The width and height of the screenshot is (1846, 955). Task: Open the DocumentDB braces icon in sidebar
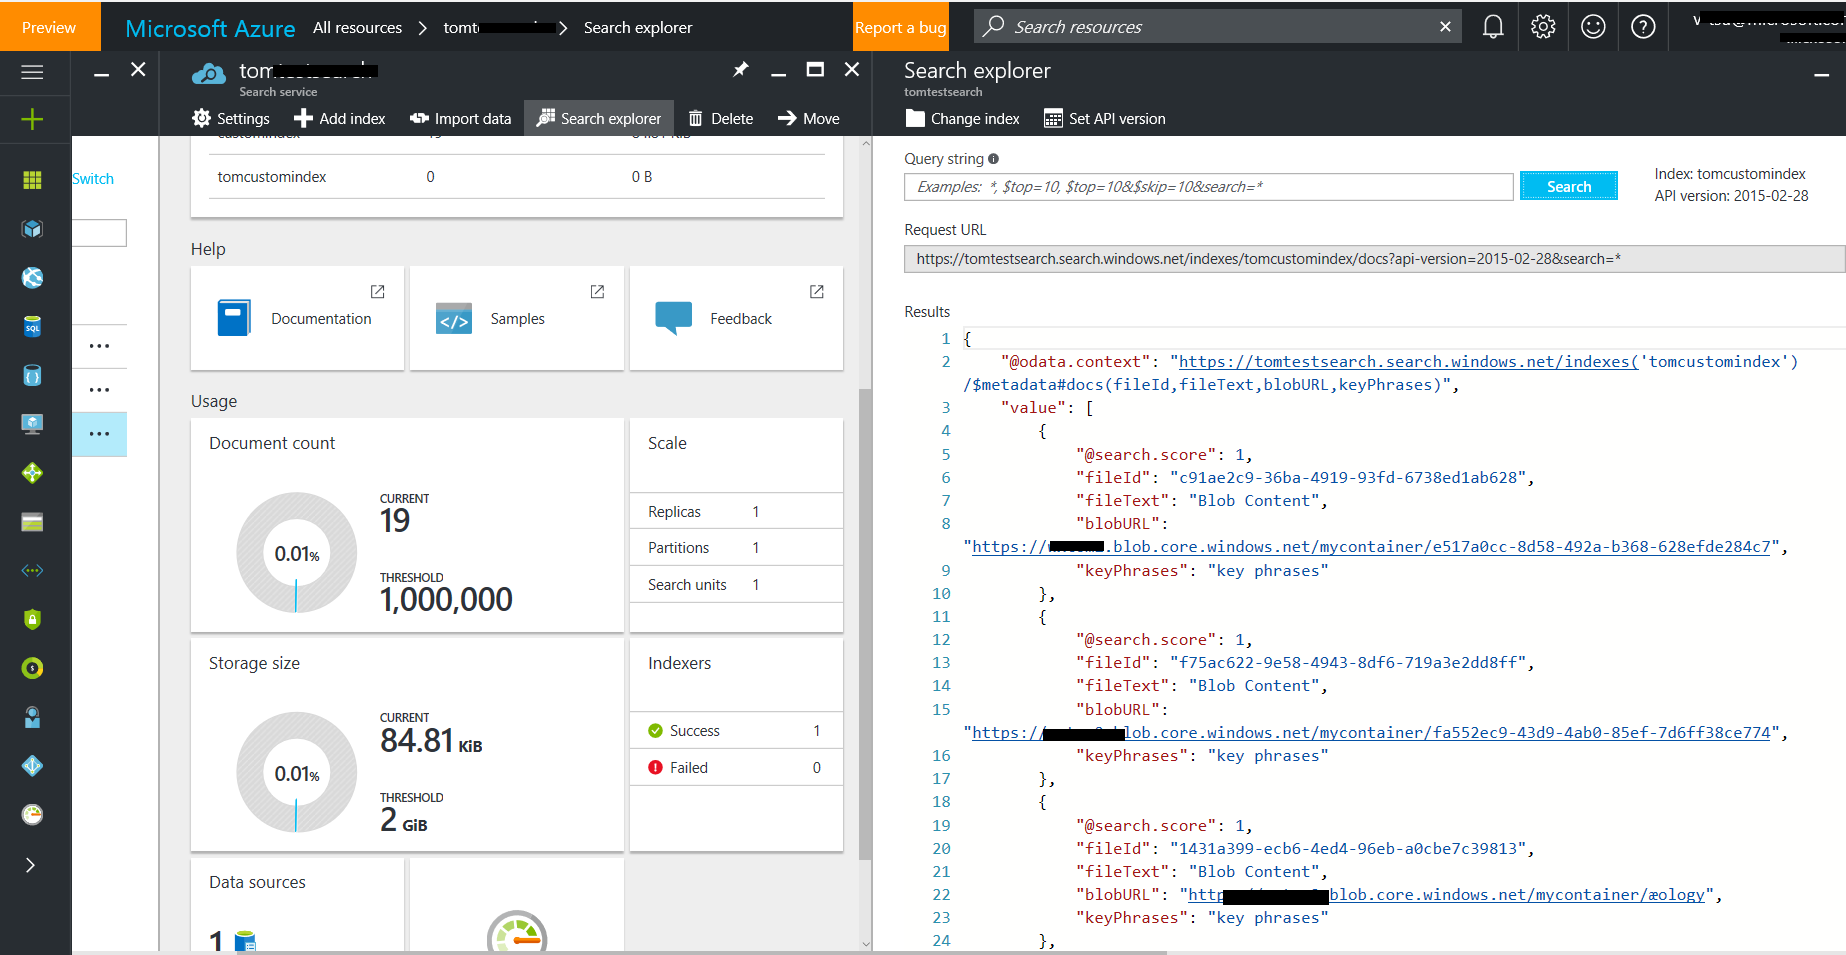32,375
